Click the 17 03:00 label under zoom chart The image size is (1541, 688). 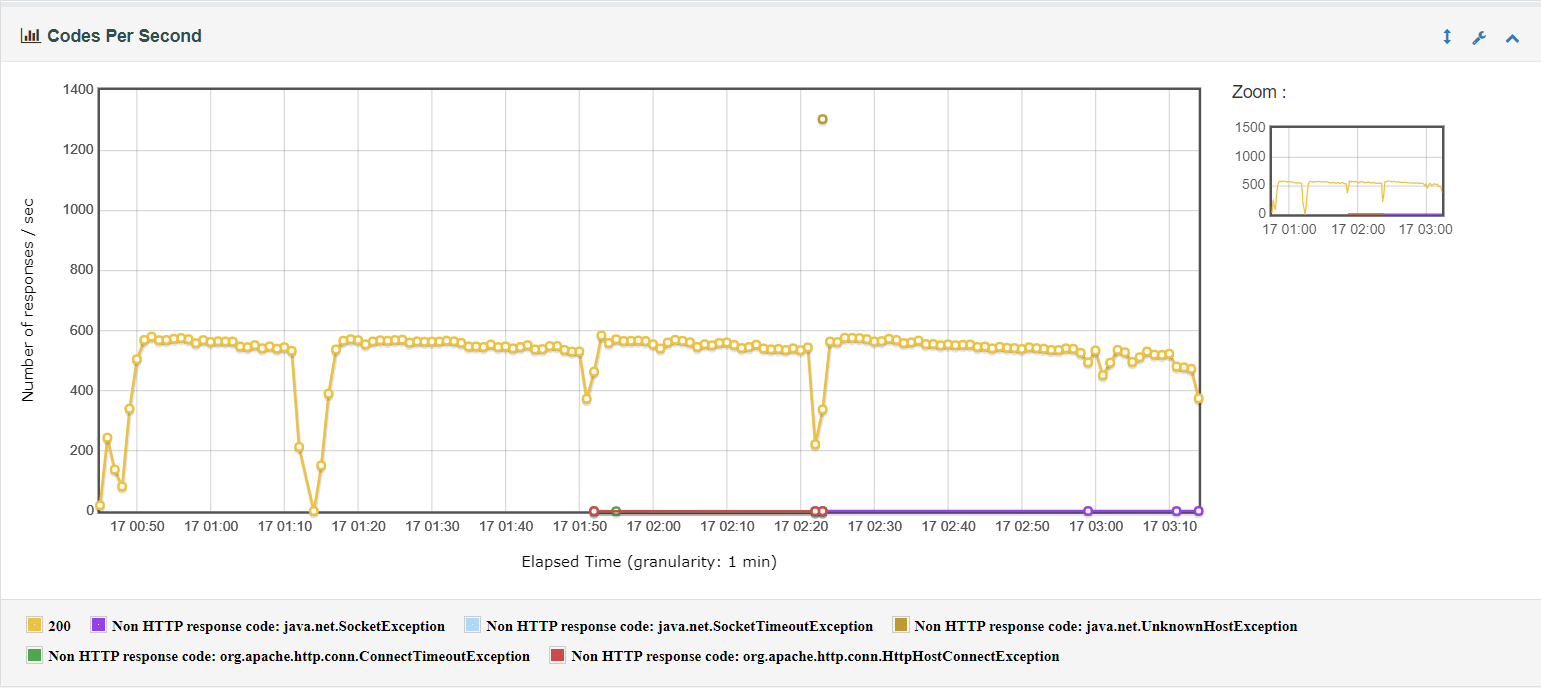1425,229
